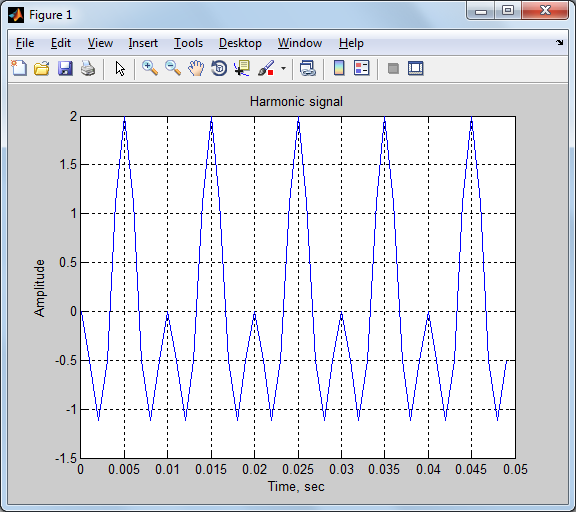Print the figure with the printer icon

88,68
